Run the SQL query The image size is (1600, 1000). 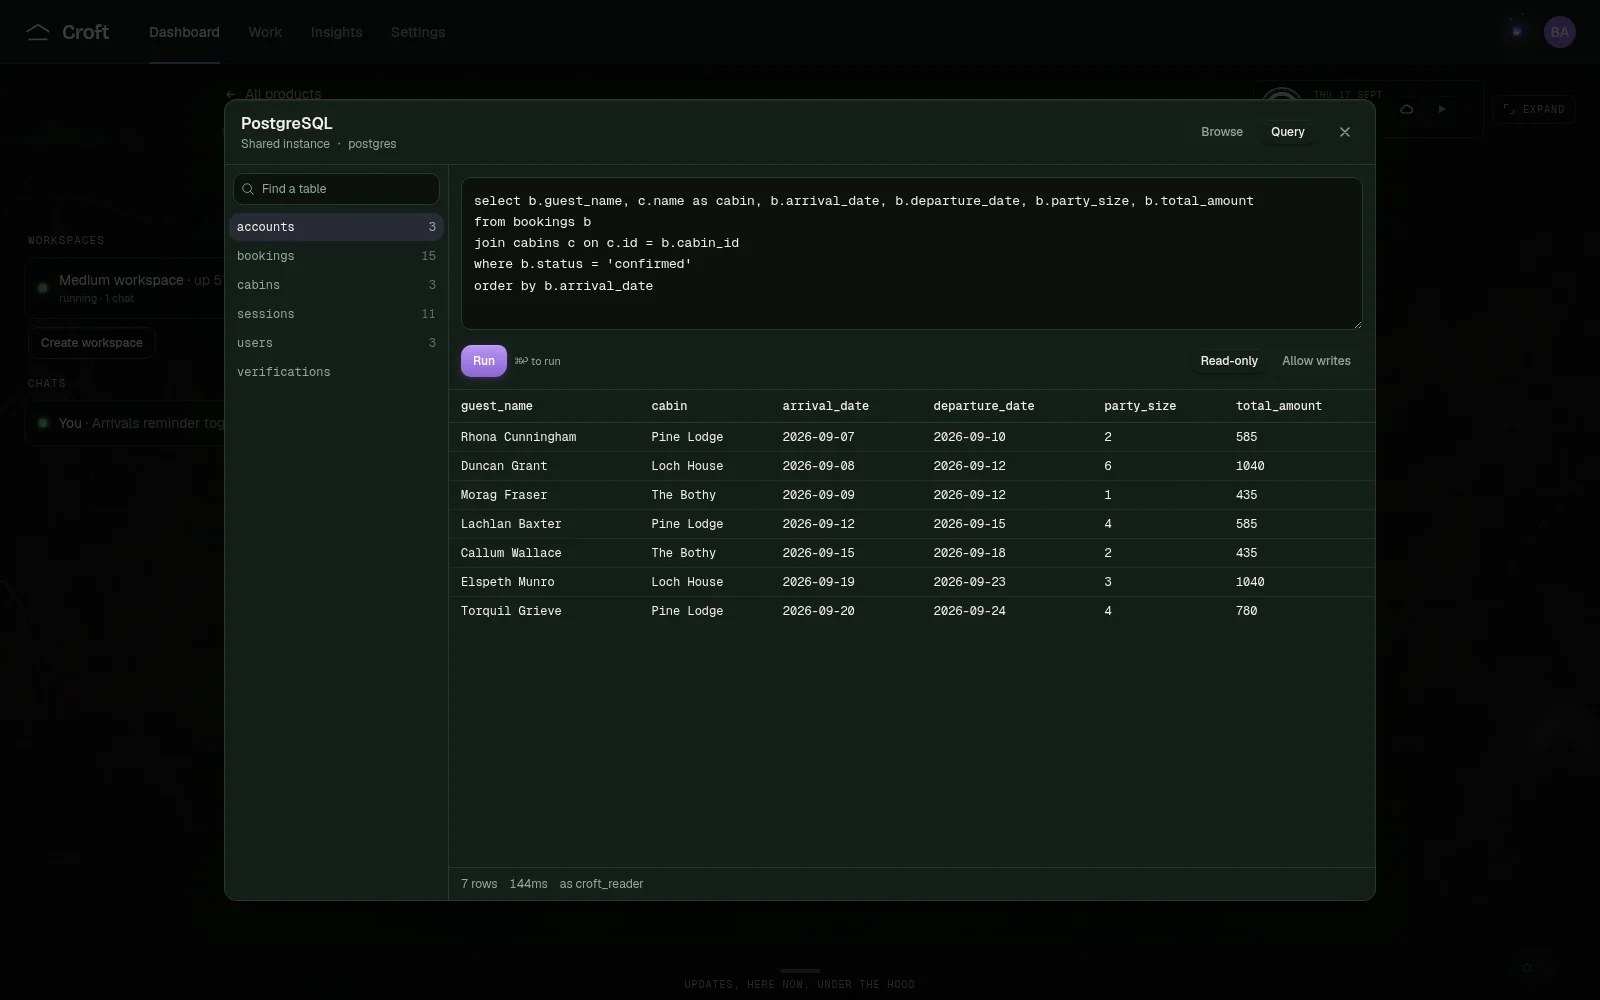(x=484, y=361)
